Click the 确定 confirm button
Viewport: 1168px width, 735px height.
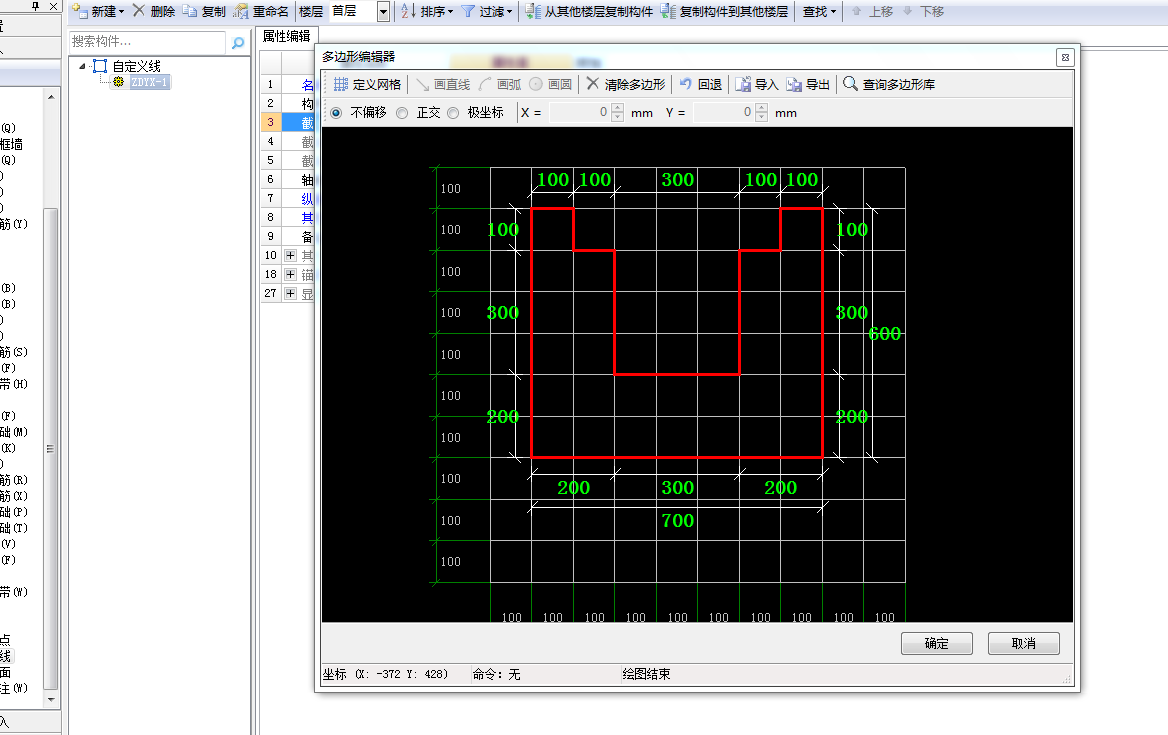[936, 643]
